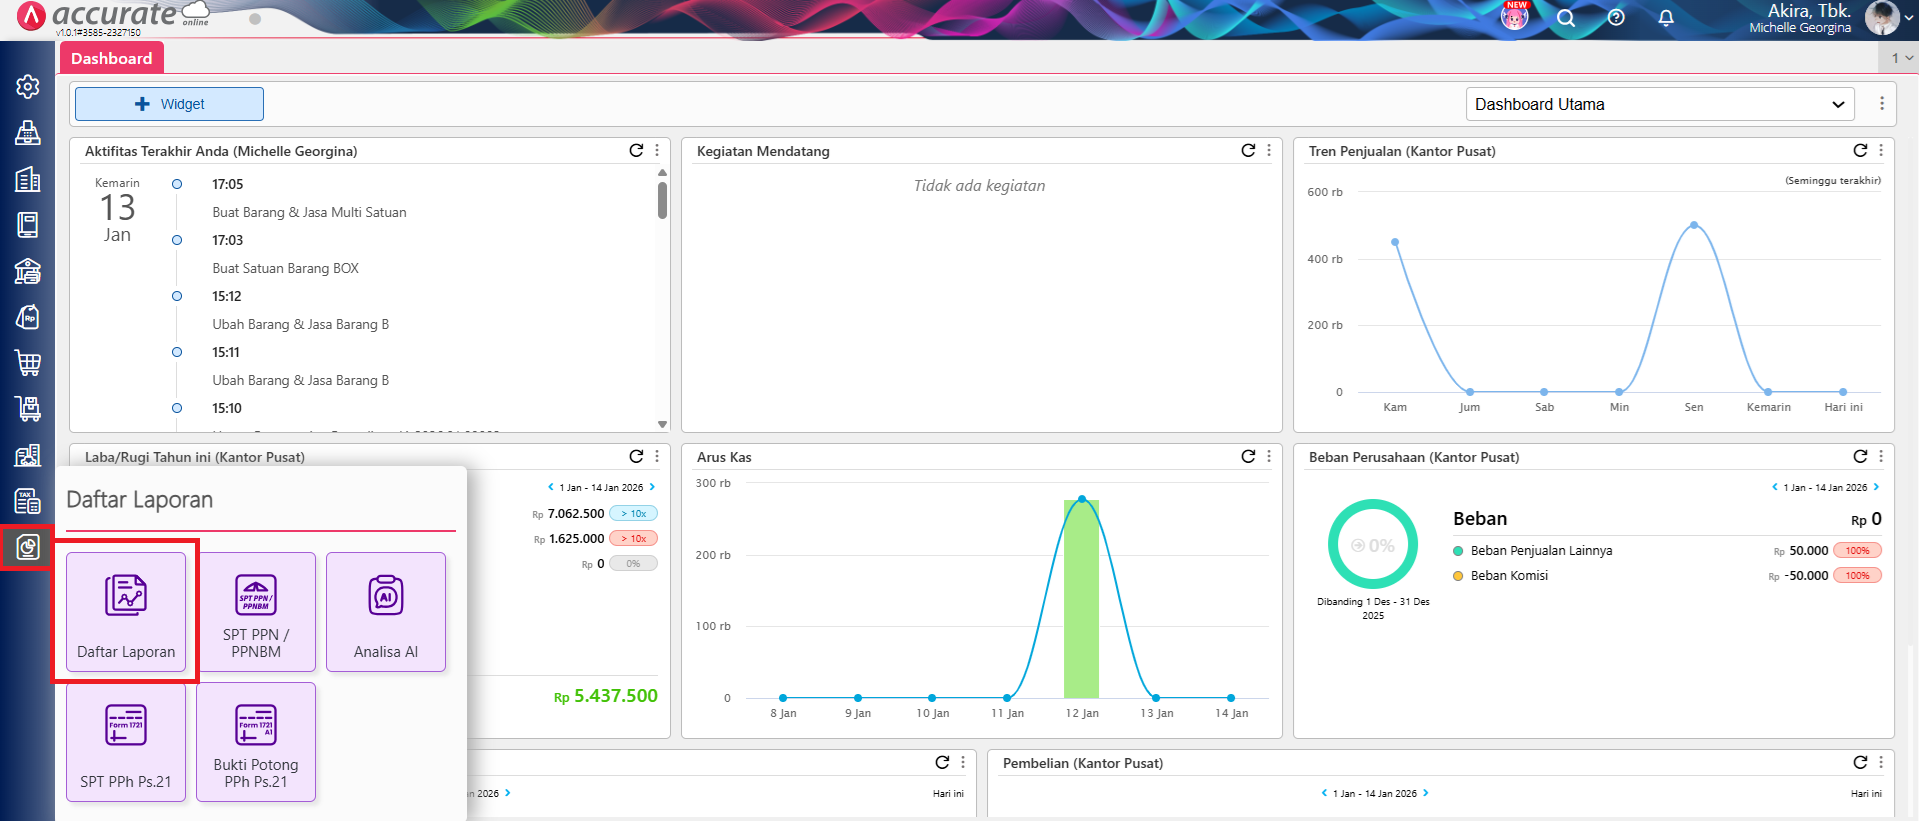Click the help question mark icon
This screenshot has width=1919, height=821.
click(1616, 18)
